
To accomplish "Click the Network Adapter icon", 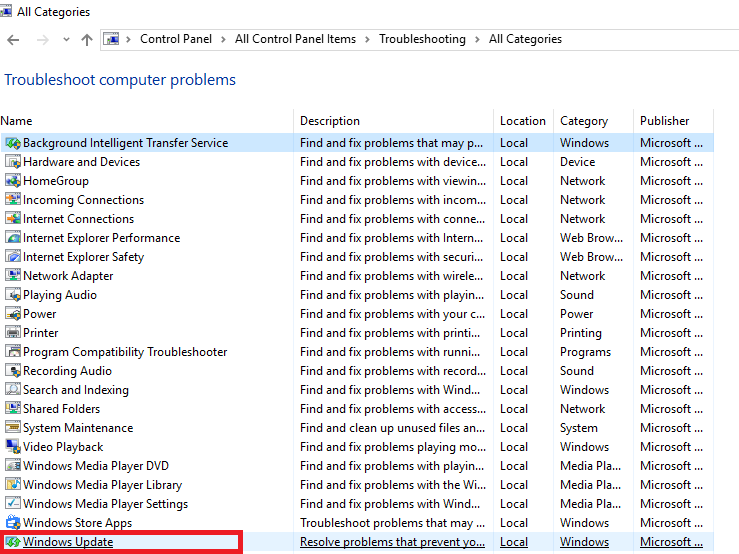I will coord(13,276).
